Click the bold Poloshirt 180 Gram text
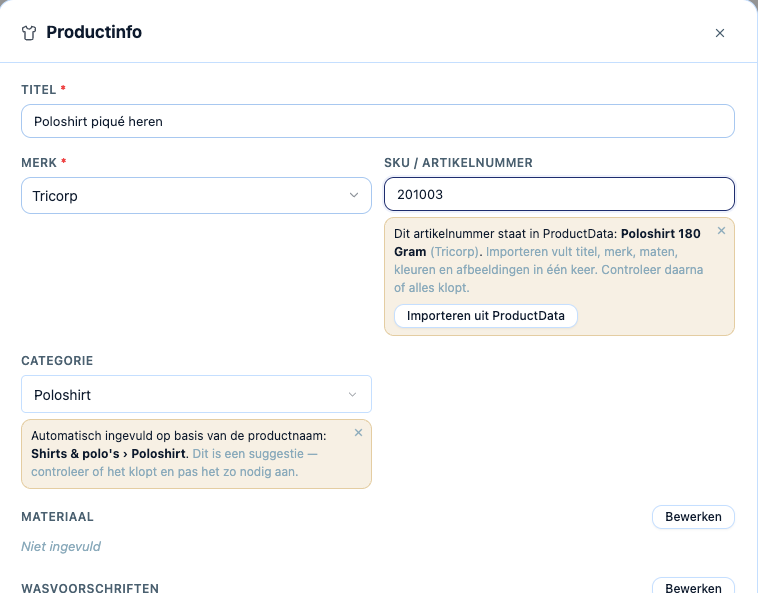Screen dimensions: 758x593 pos(547,243)
